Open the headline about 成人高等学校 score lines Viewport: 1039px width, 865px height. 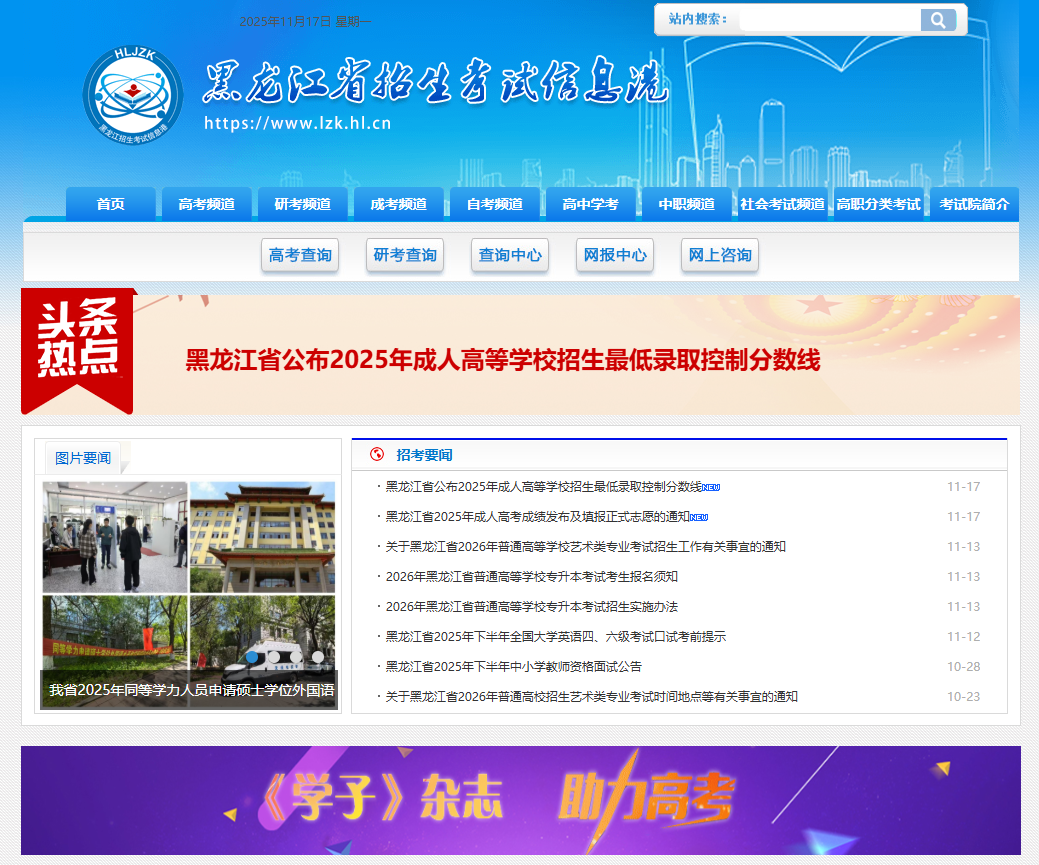tap(502, 361)
